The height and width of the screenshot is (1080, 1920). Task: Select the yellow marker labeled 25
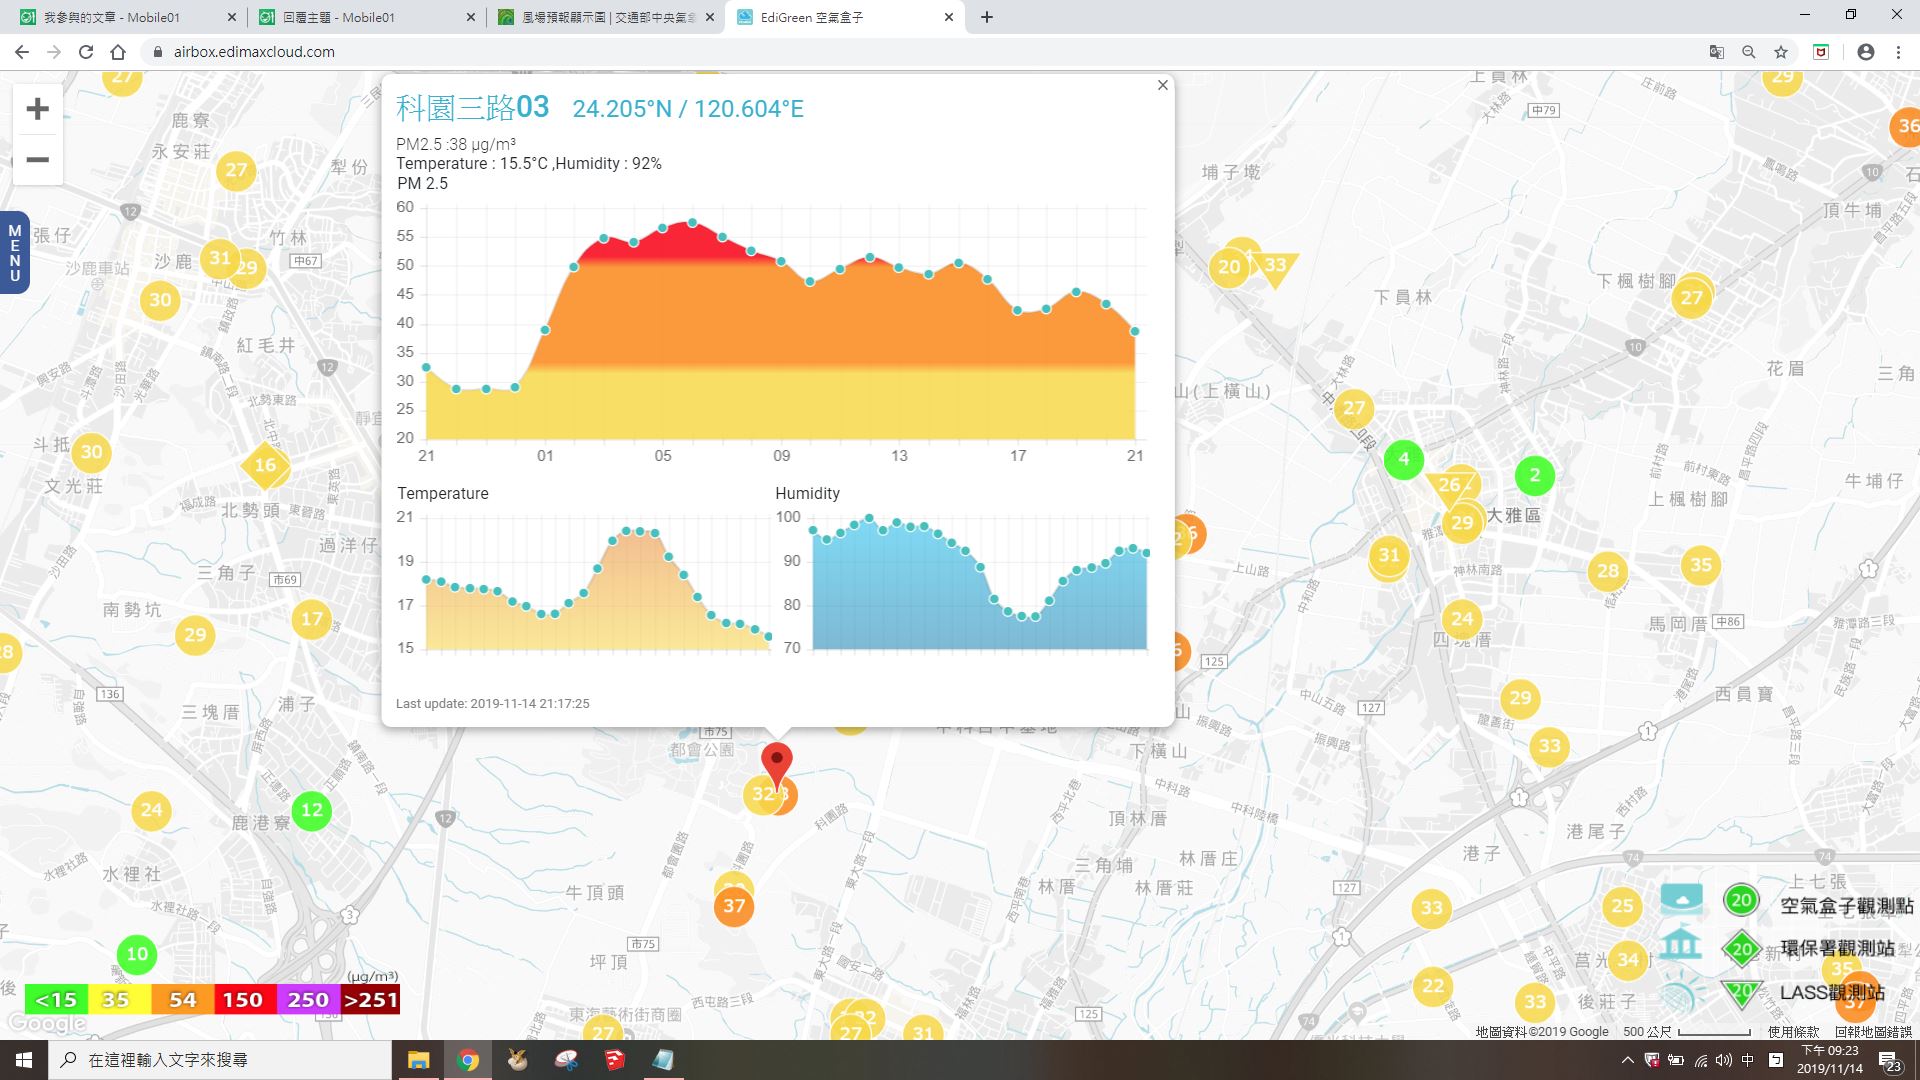coord(1622,907)
